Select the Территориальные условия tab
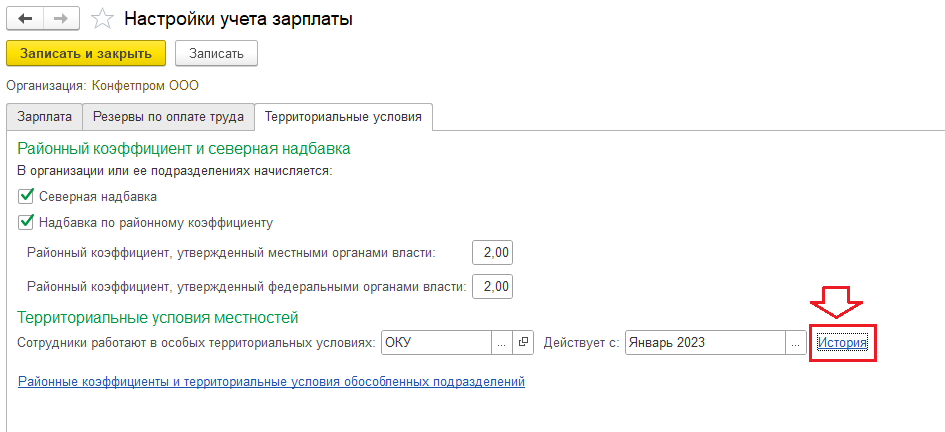 tap(343, 117)
